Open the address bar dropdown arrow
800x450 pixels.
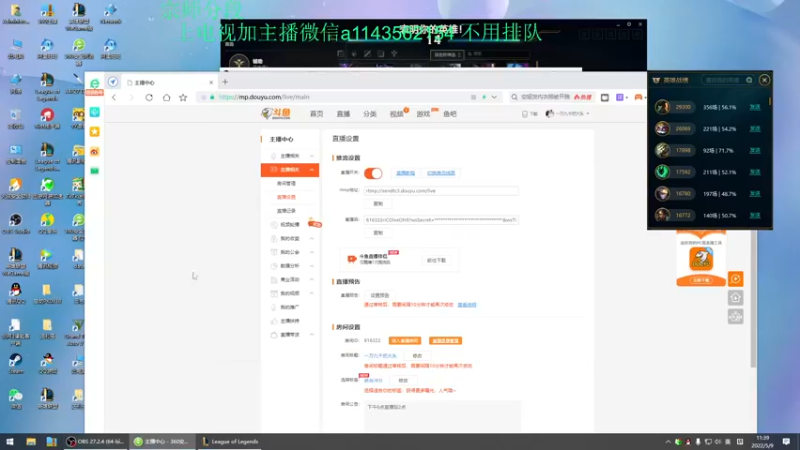(494, 97)
